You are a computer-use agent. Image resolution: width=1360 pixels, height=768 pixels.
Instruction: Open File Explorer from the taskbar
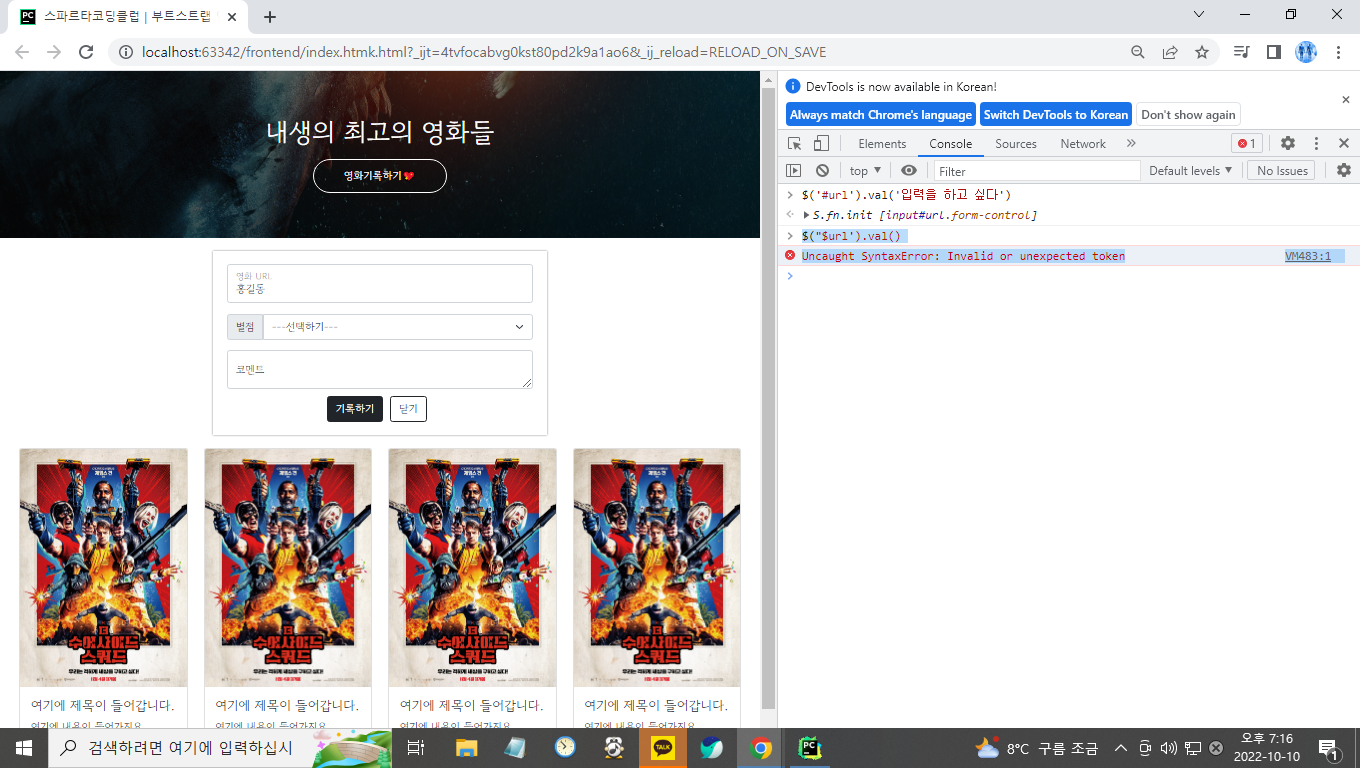(x=467, y=748)
